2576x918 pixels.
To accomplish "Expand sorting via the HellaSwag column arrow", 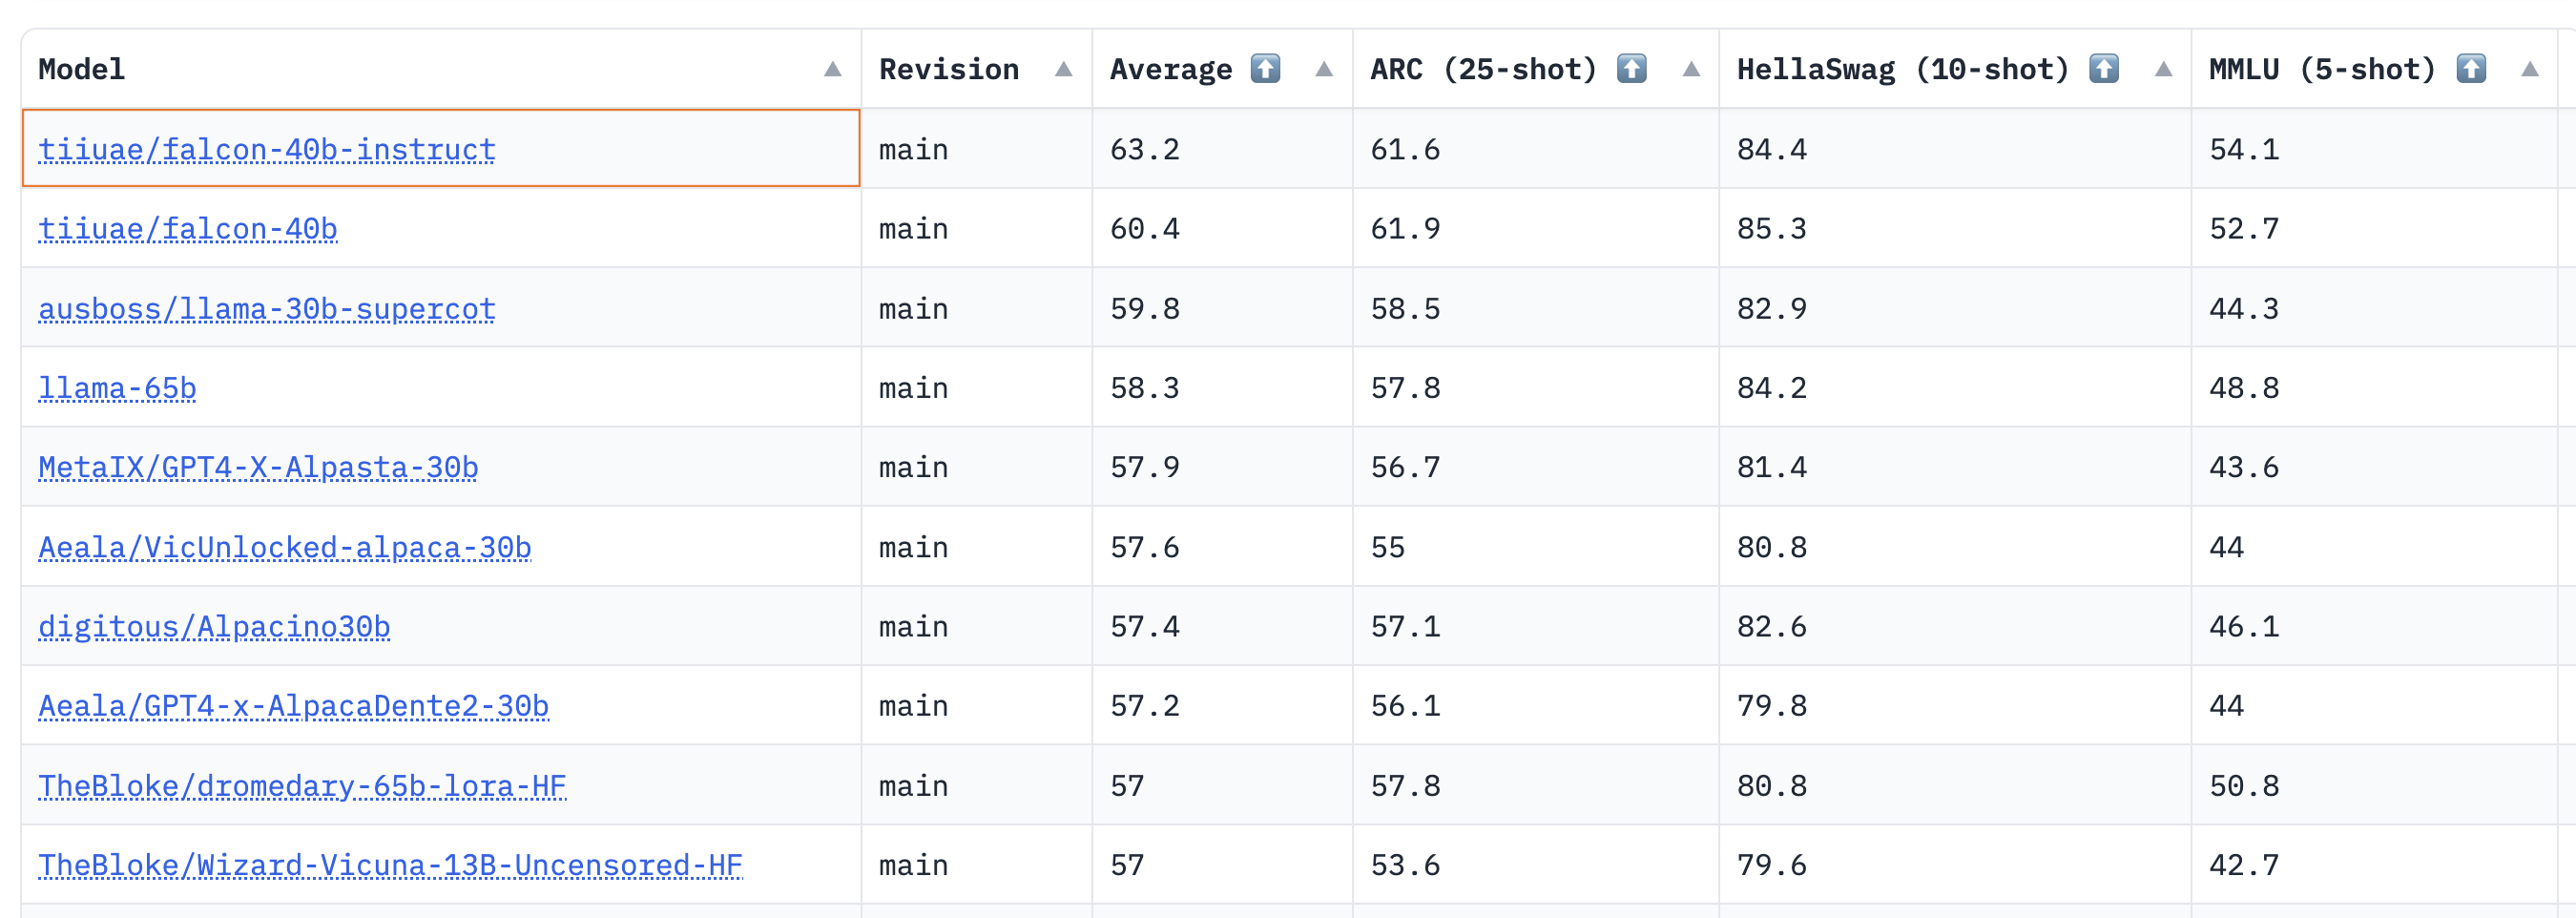I will tap(2163, 70).
